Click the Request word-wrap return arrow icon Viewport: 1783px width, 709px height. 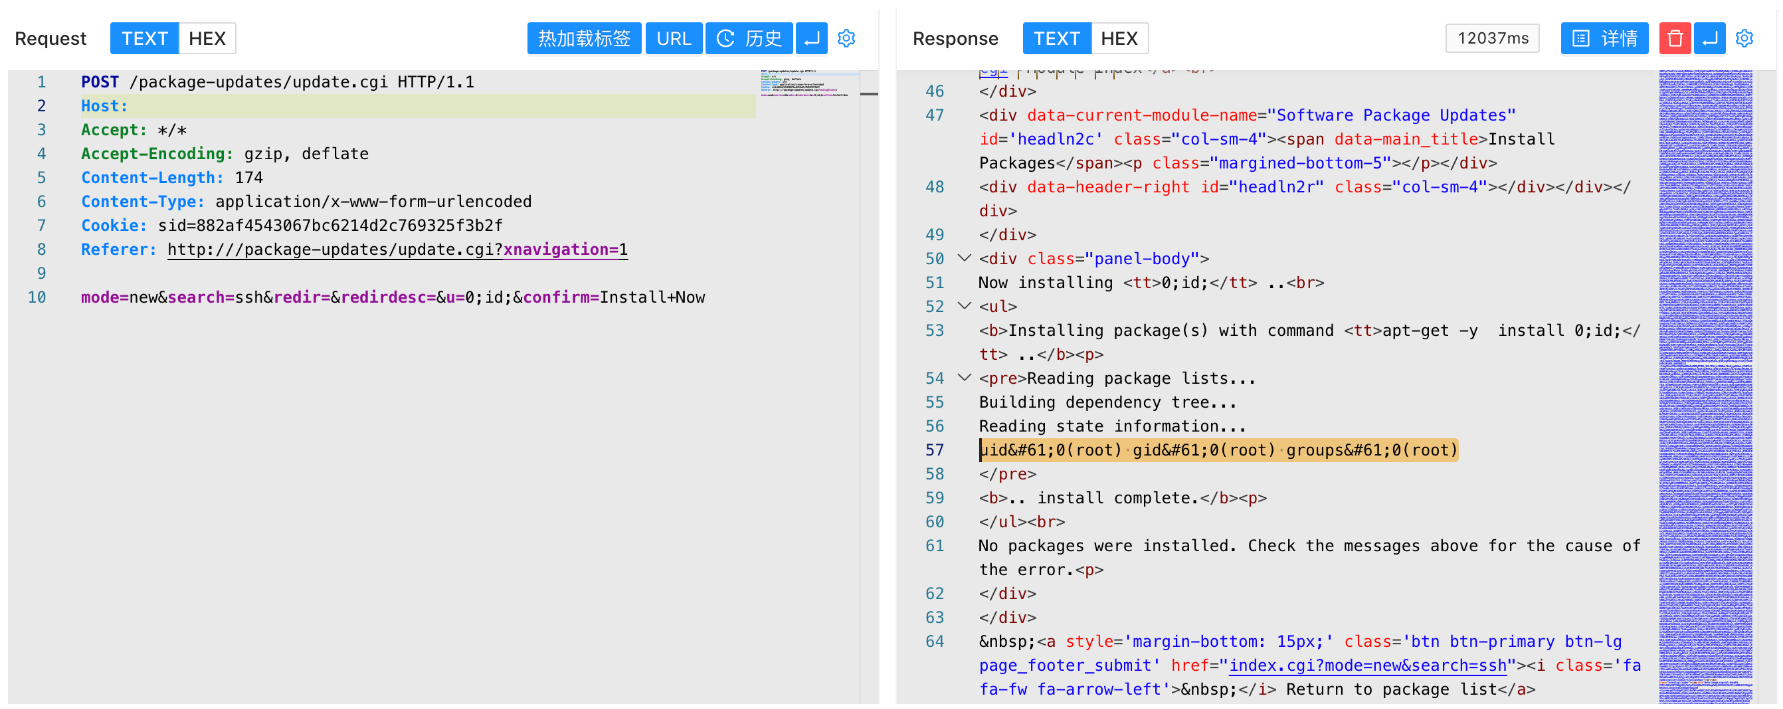pos(812,38)
